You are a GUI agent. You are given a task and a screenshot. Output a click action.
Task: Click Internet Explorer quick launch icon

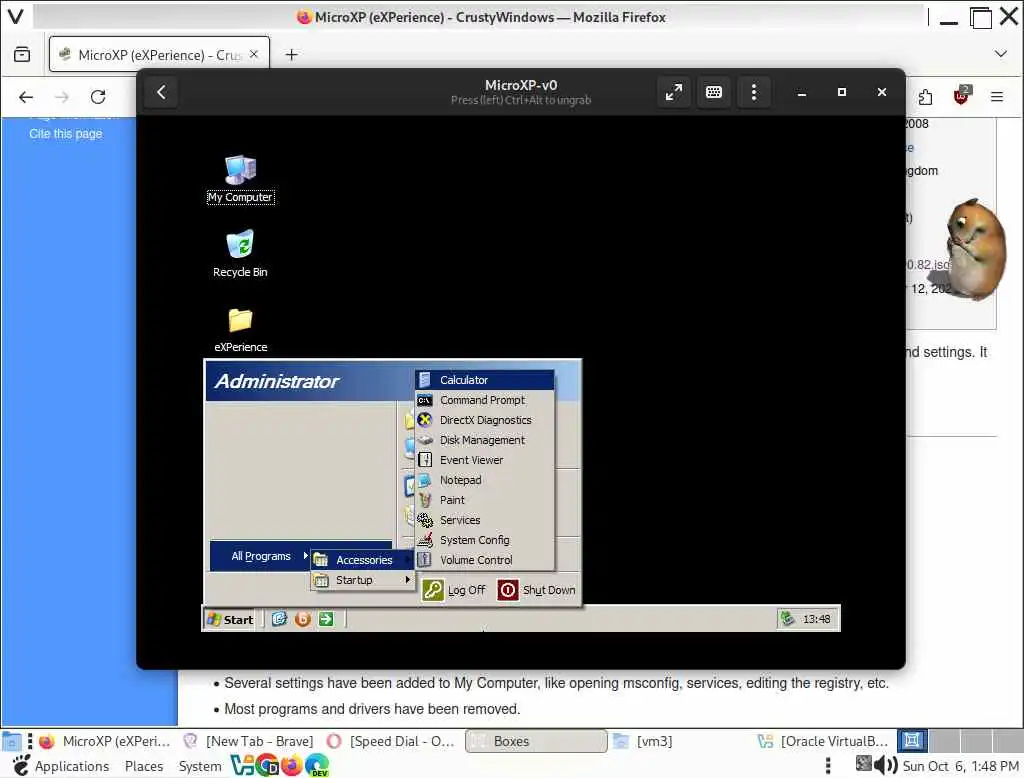coord(280,619)
